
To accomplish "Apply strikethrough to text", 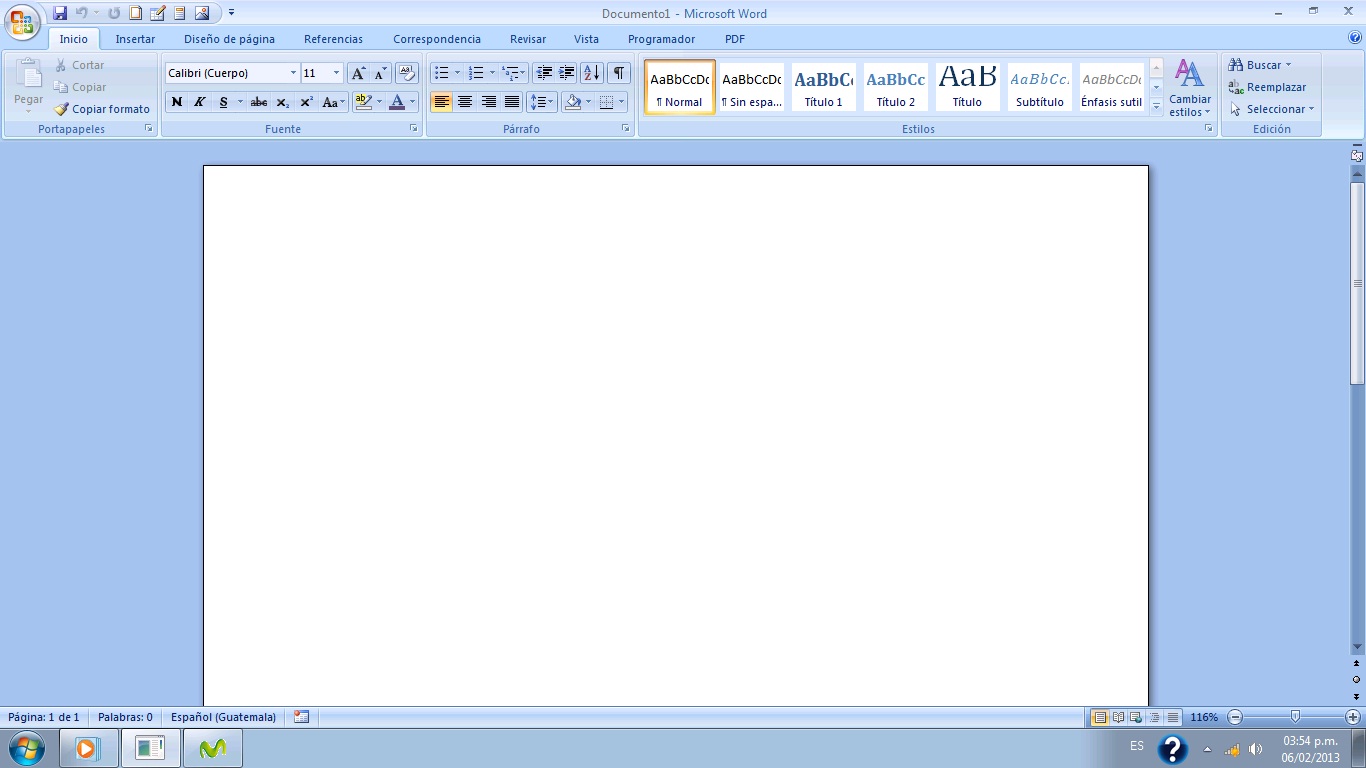I will pyautogui.click(x=258, y=102).
